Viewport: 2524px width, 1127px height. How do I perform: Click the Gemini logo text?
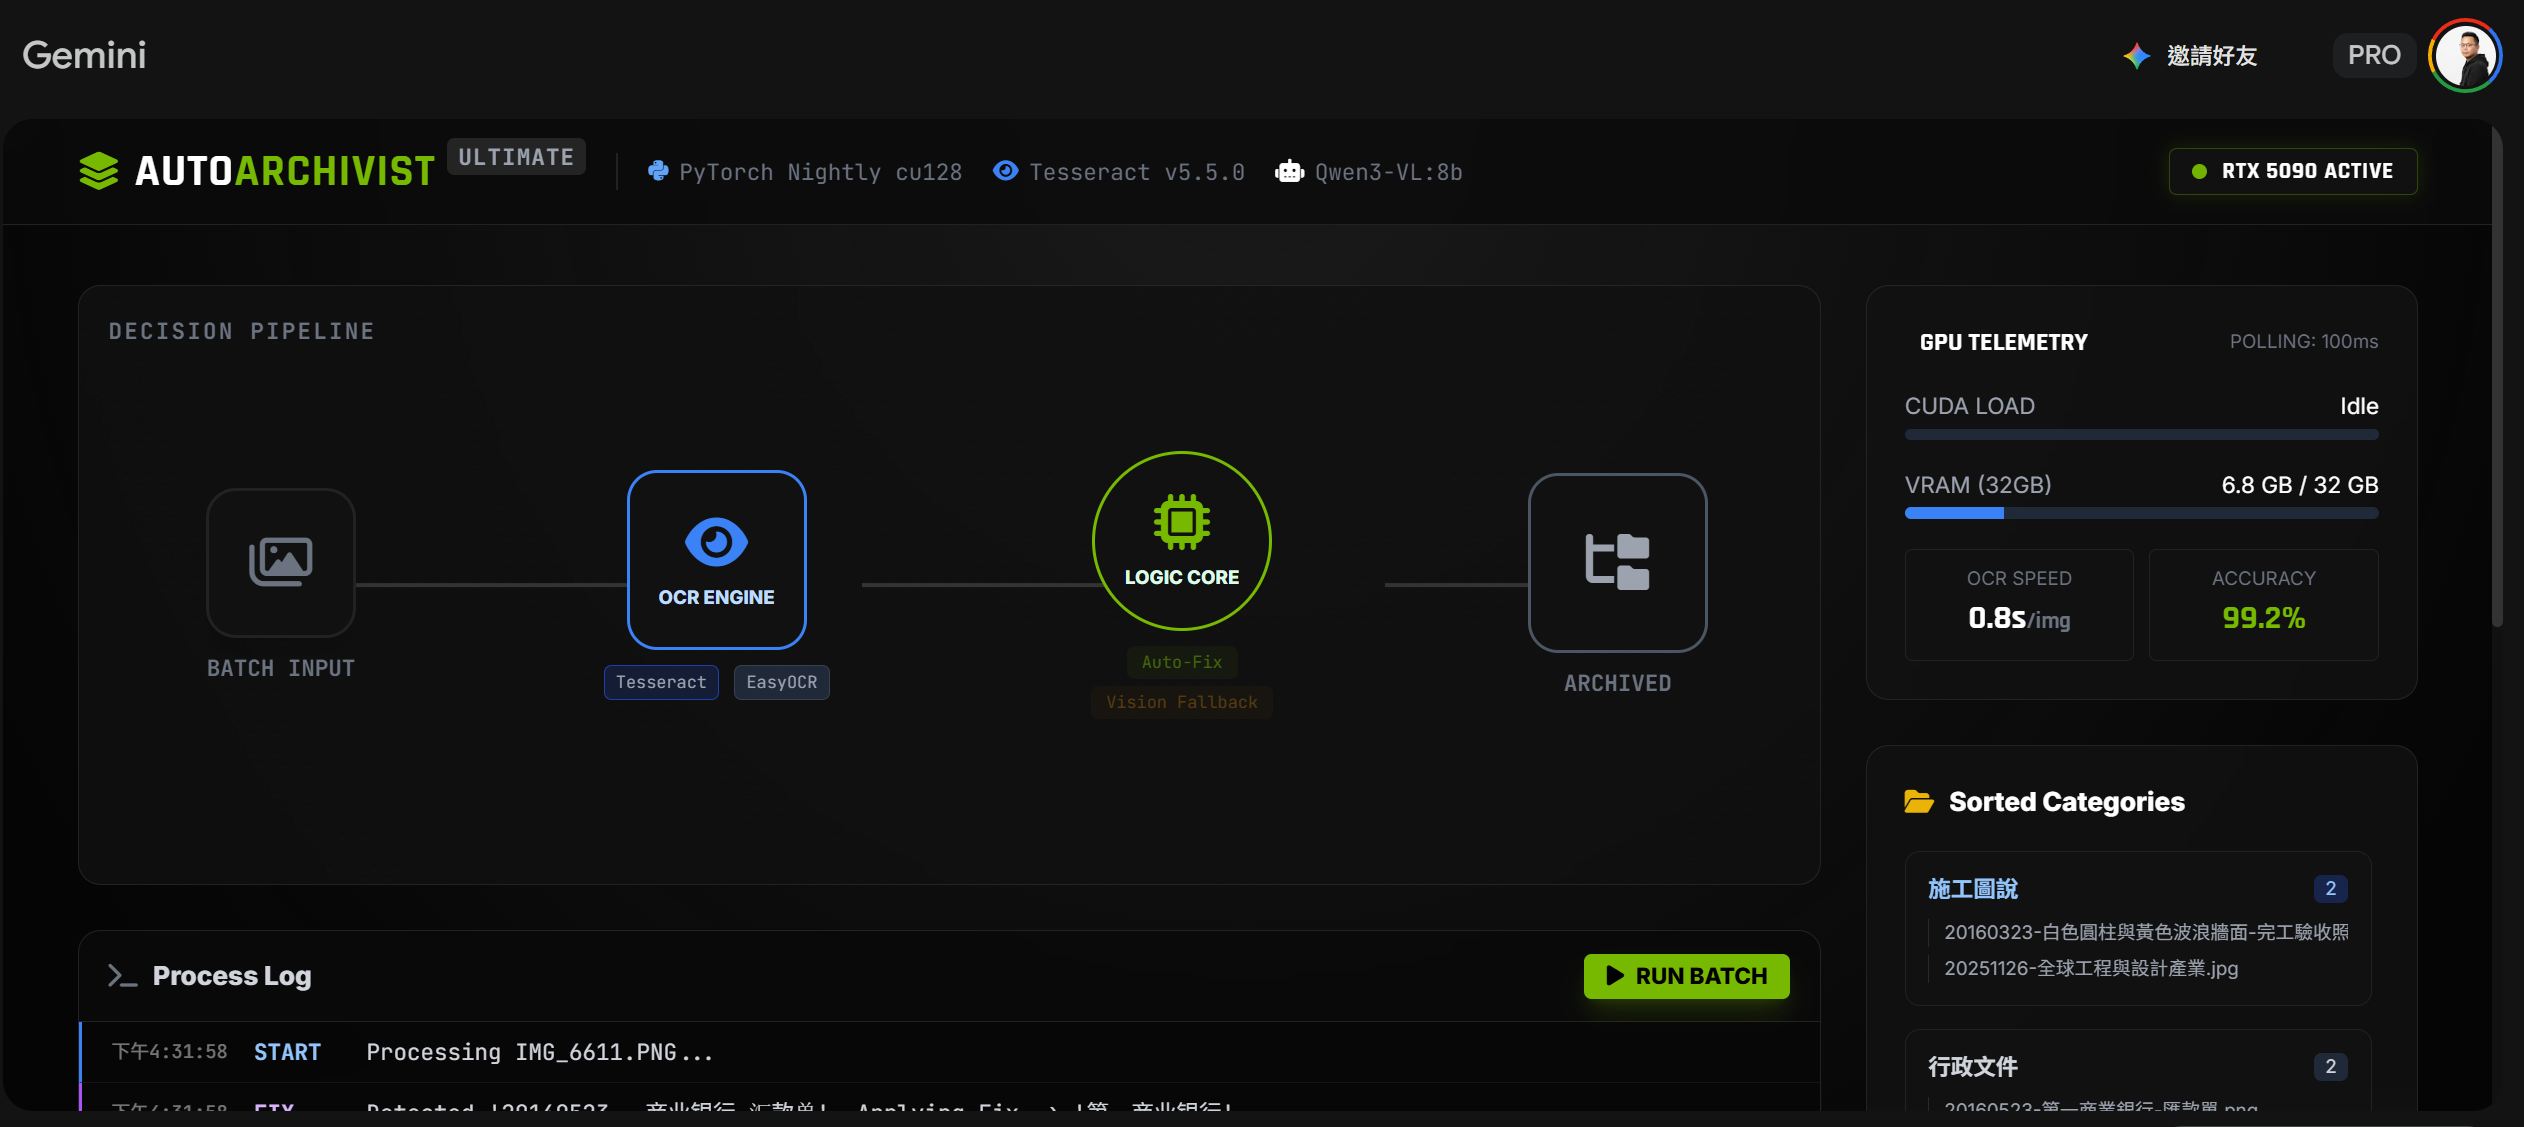[85, 55]
